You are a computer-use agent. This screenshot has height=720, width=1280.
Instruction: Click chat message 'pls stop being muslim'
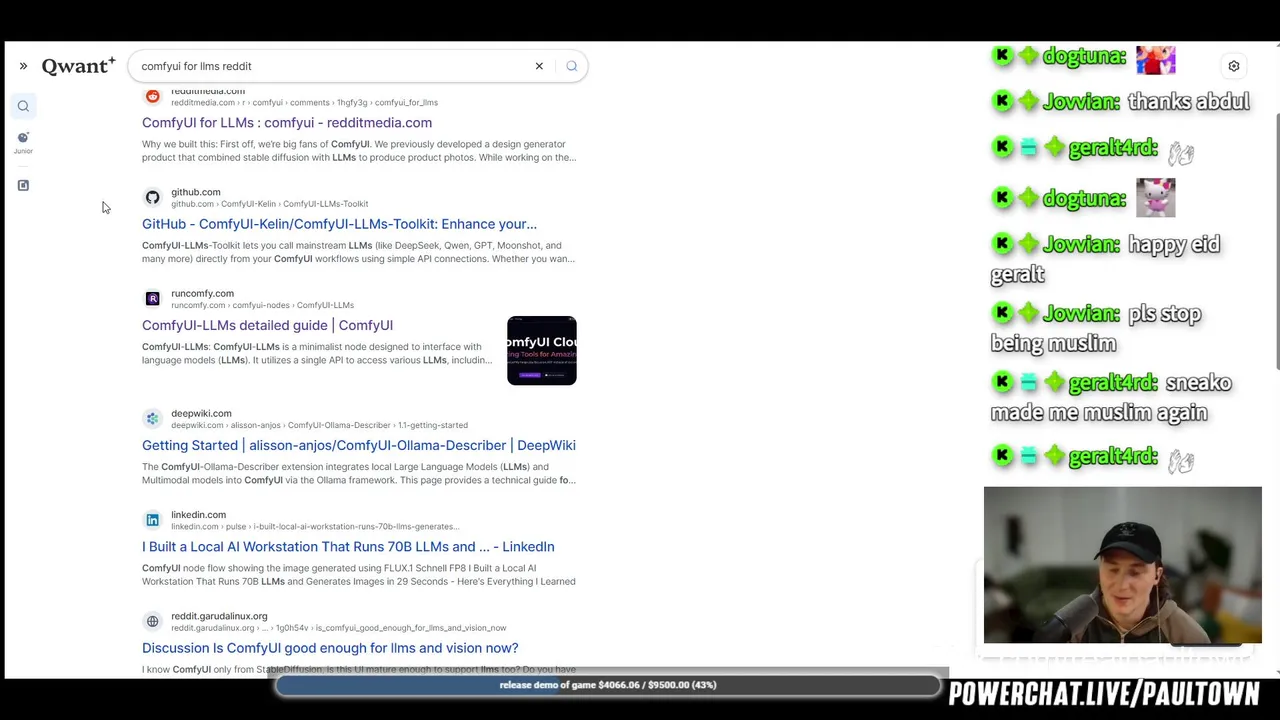click(x=1096, y=328)
